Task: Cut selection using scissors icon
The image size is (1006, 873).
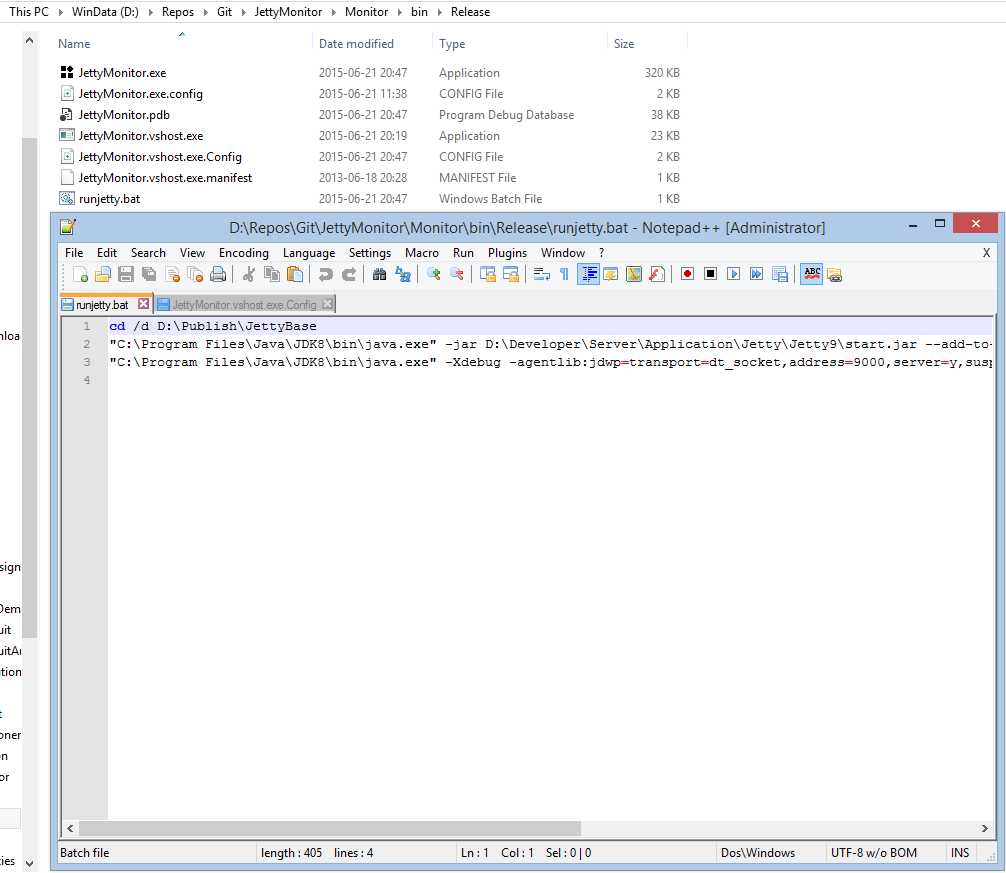Action: point(248,275)
